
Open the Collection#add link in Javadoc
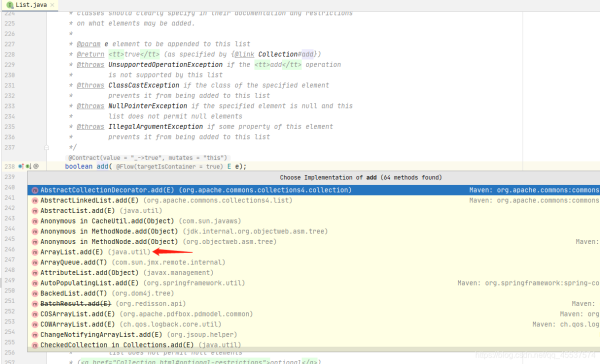coord(287,54)
